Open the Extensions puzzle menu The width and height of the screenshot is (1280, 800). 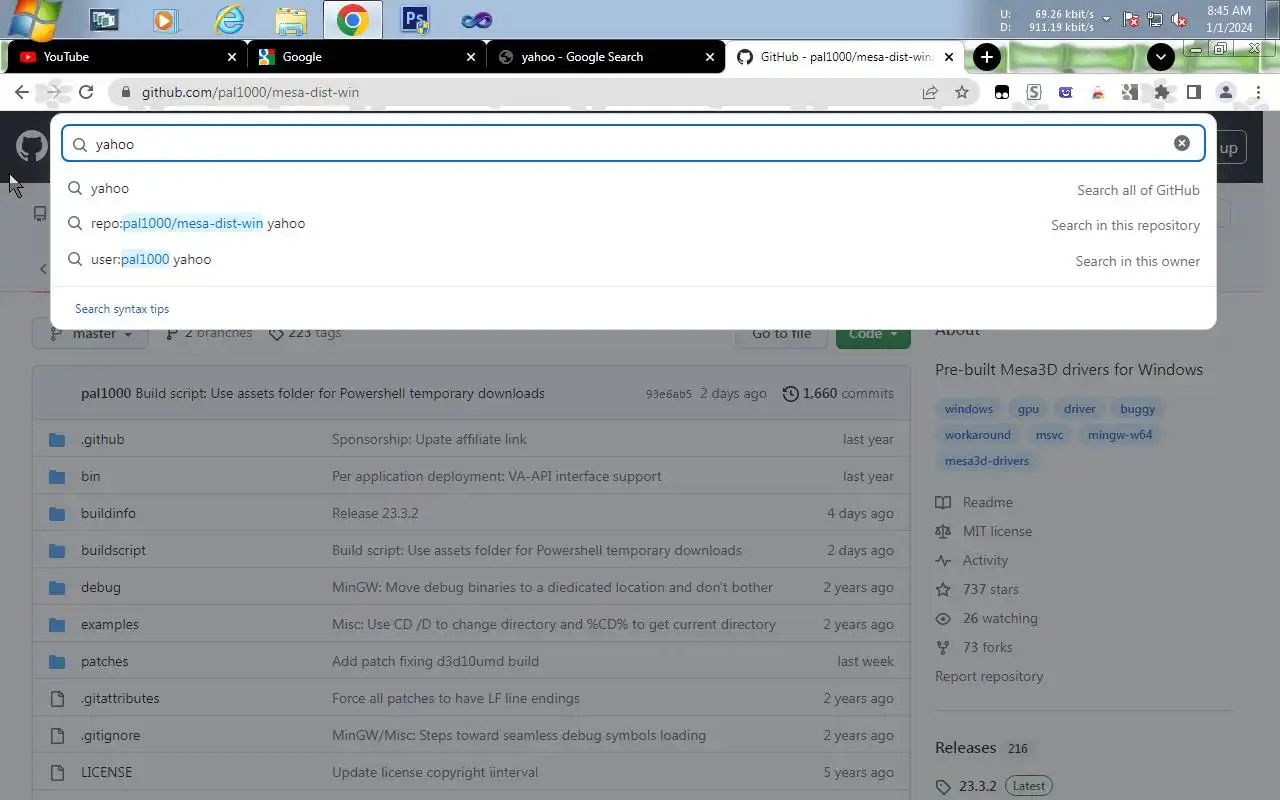click(1162, 92)
